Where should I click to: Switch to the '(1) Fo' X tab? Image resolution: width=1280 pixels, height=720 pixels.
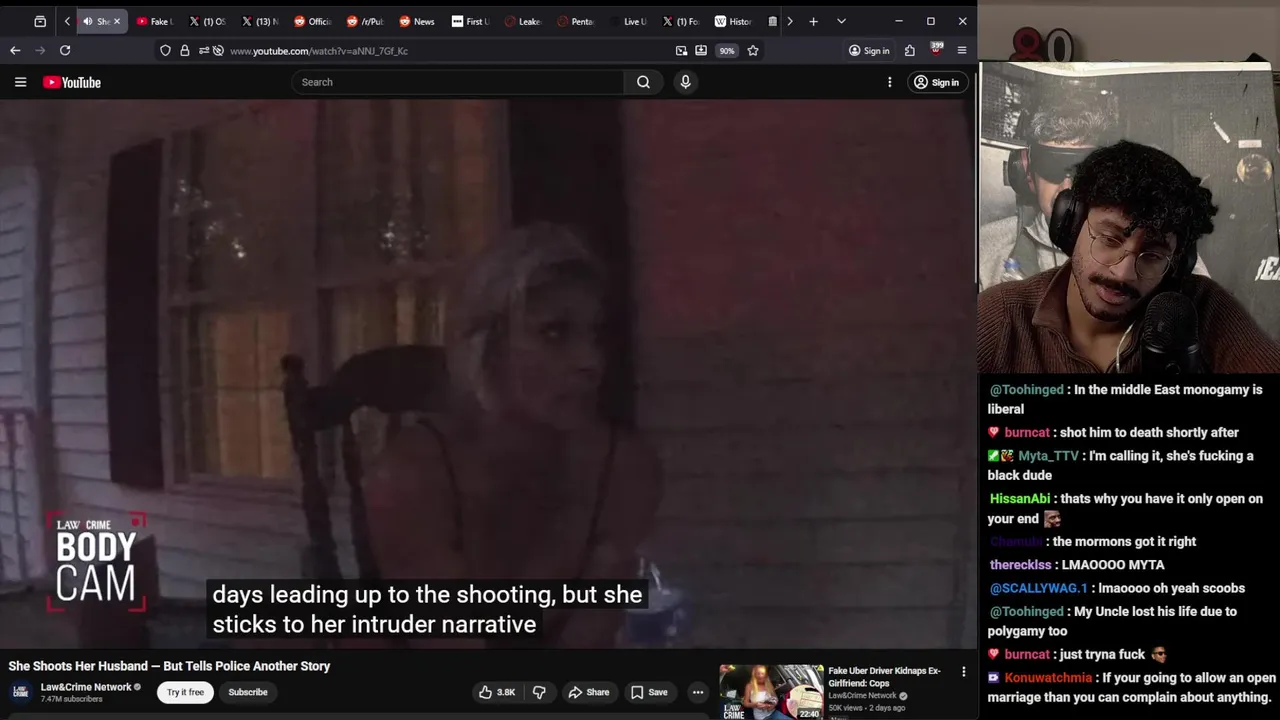(681, 21)
